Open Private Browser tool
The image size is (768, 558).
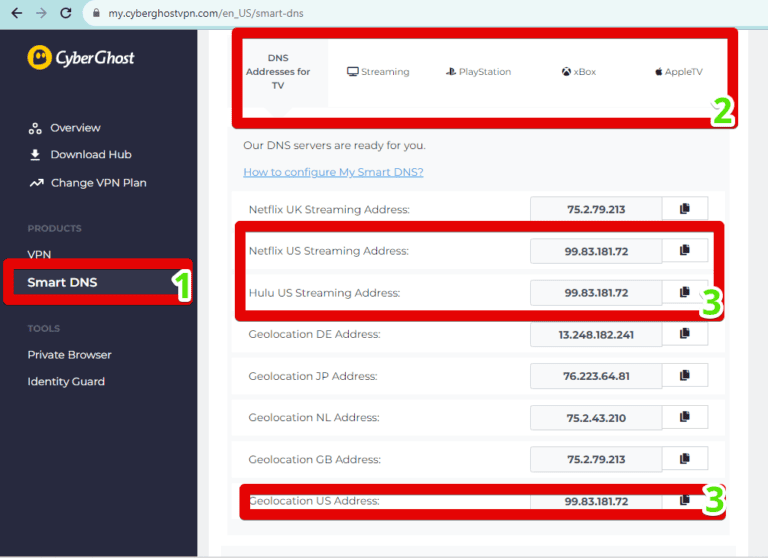click(x=69, y=355)
